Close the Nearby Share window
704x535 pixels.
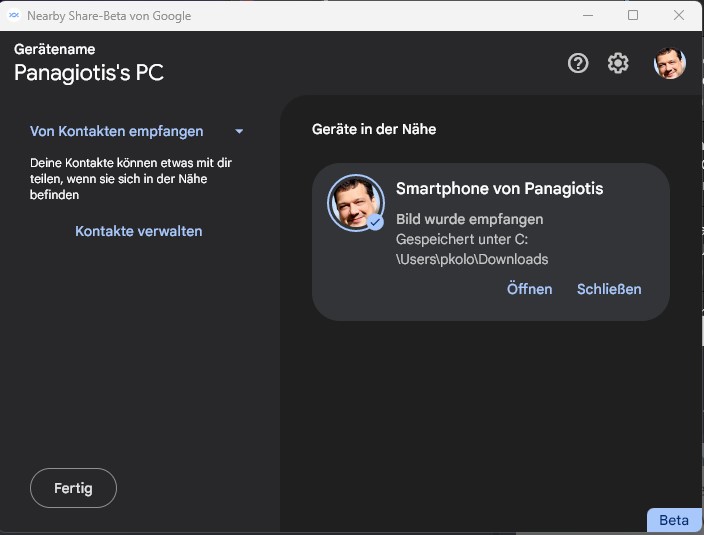[679, 15]
